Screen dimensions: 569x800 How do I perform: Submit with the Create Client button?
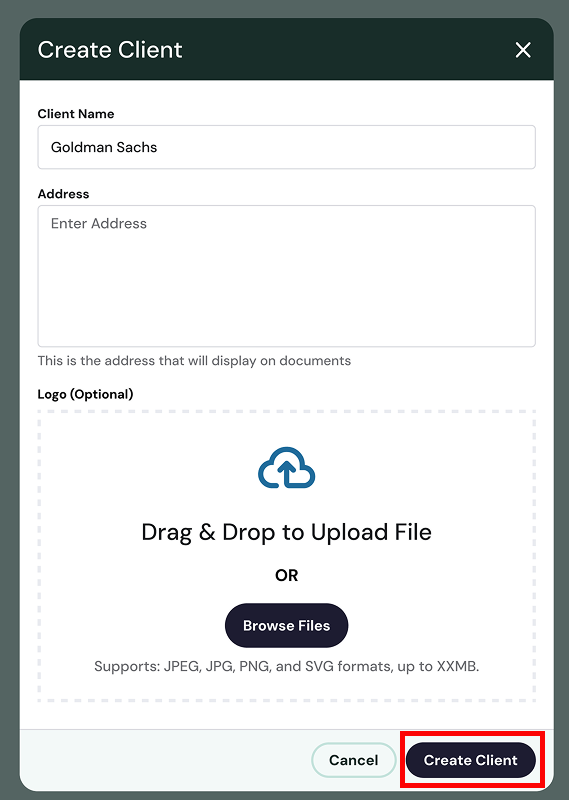point(471,760)
